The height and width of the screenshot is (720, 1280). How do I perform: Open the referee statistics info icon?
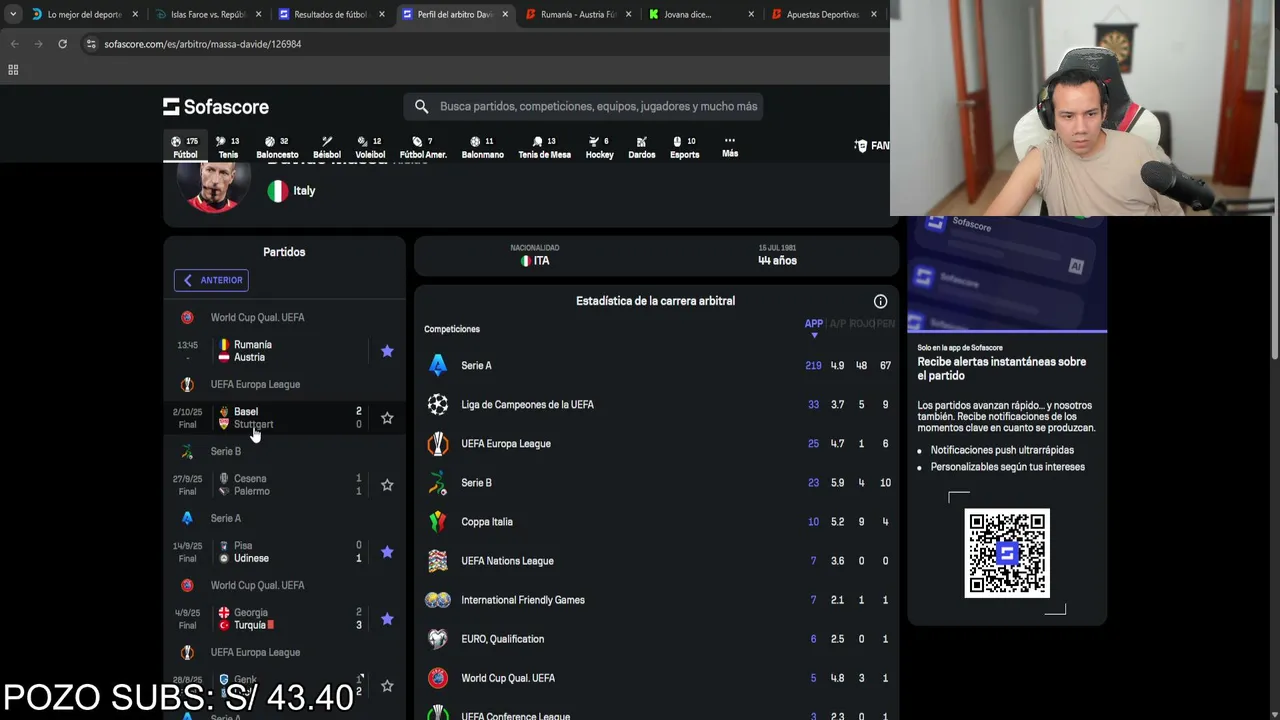[880, 301]
